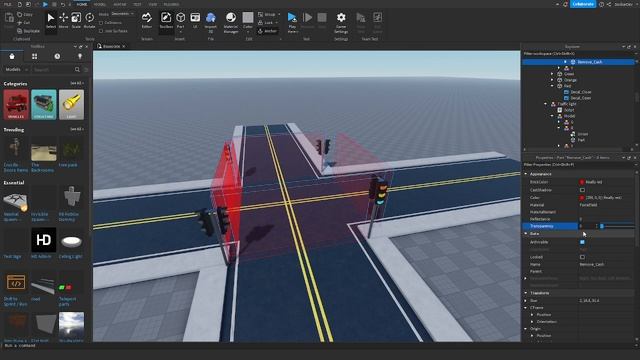The image size is (640, 360).
Task: Open the Toolbox Creations lightbulb tab
Action: tap(80, 56)
